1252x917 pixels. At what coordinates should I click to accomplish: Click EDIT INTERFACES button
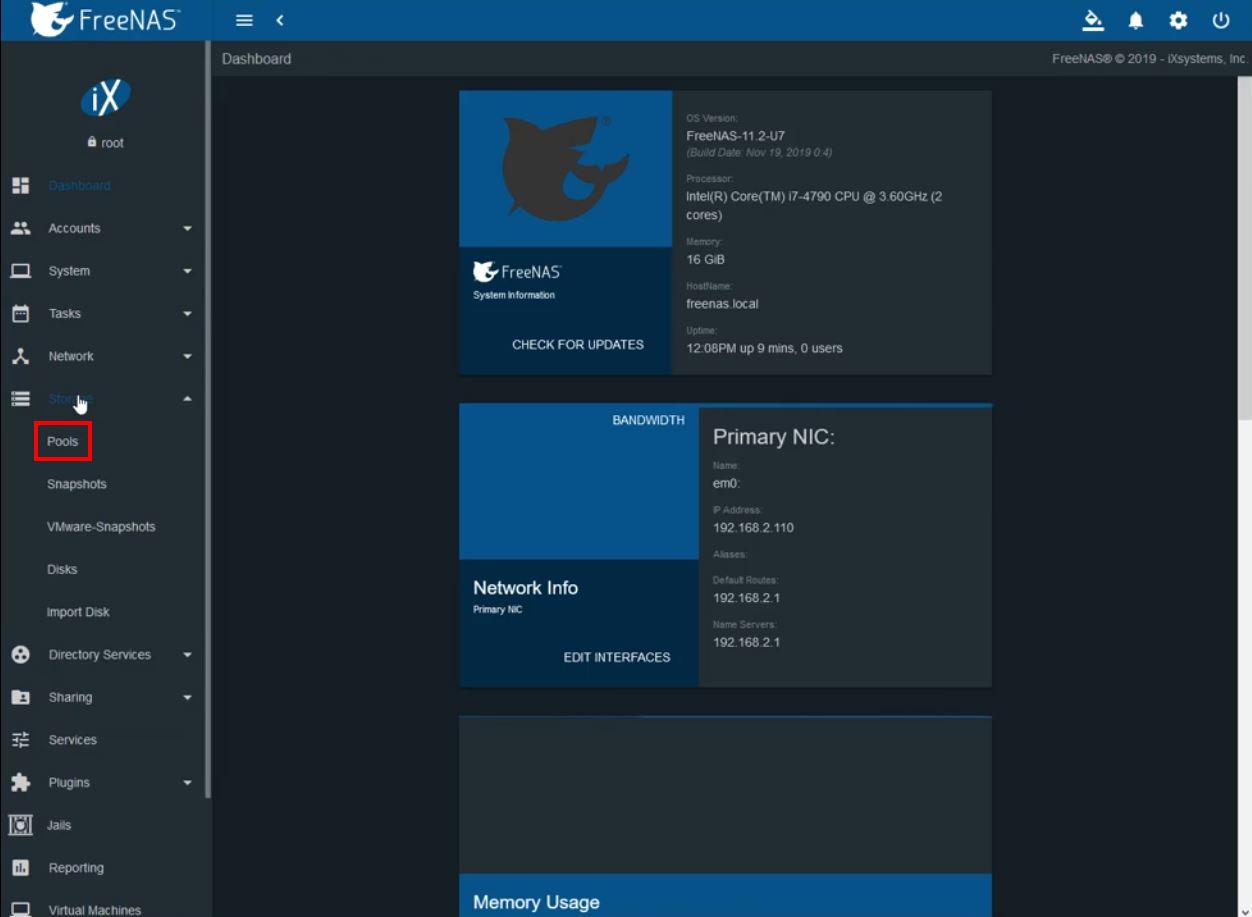[617, 657]
